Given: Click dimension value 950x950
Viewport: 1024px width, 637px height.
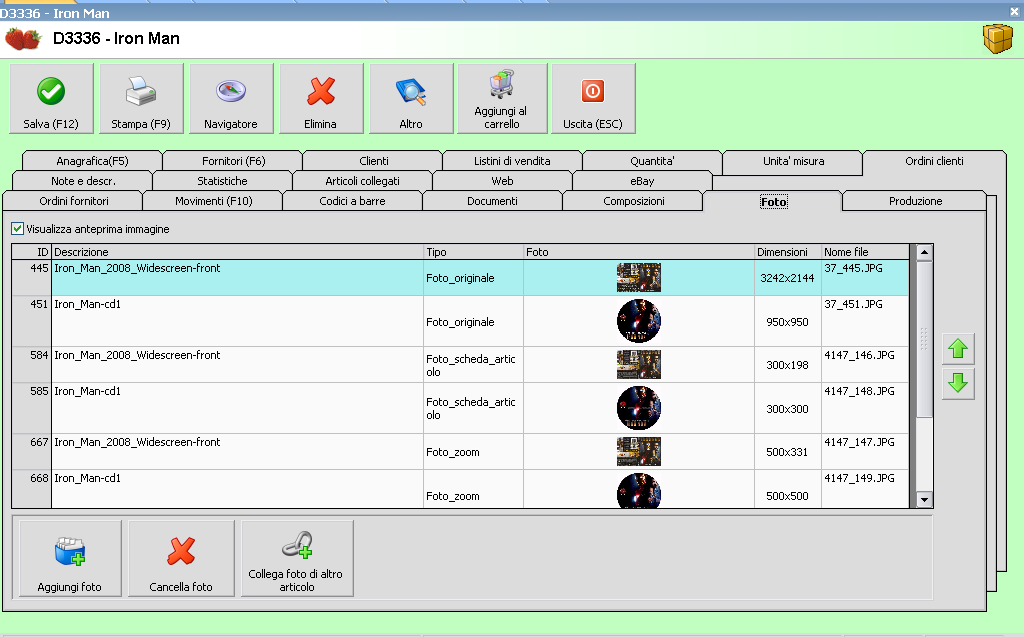Looking at the screenshot, I should 787,321.
